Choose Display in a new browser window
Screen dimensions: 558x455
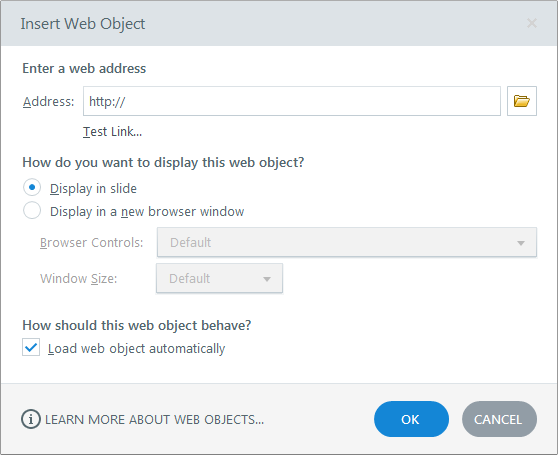[32, 211]
